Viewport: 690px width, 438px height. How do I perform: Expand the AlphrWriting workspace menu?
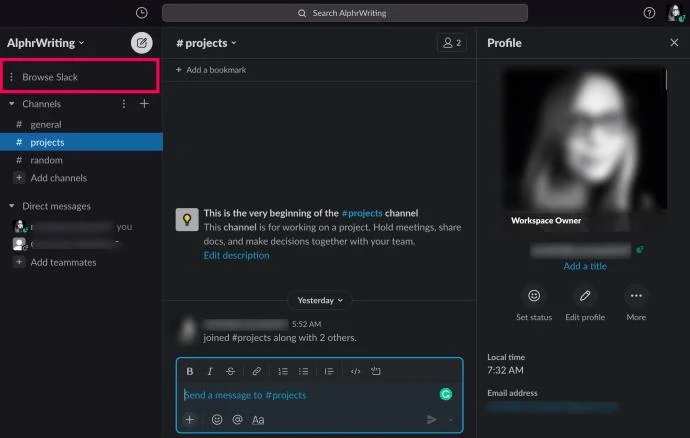point(45,43)
